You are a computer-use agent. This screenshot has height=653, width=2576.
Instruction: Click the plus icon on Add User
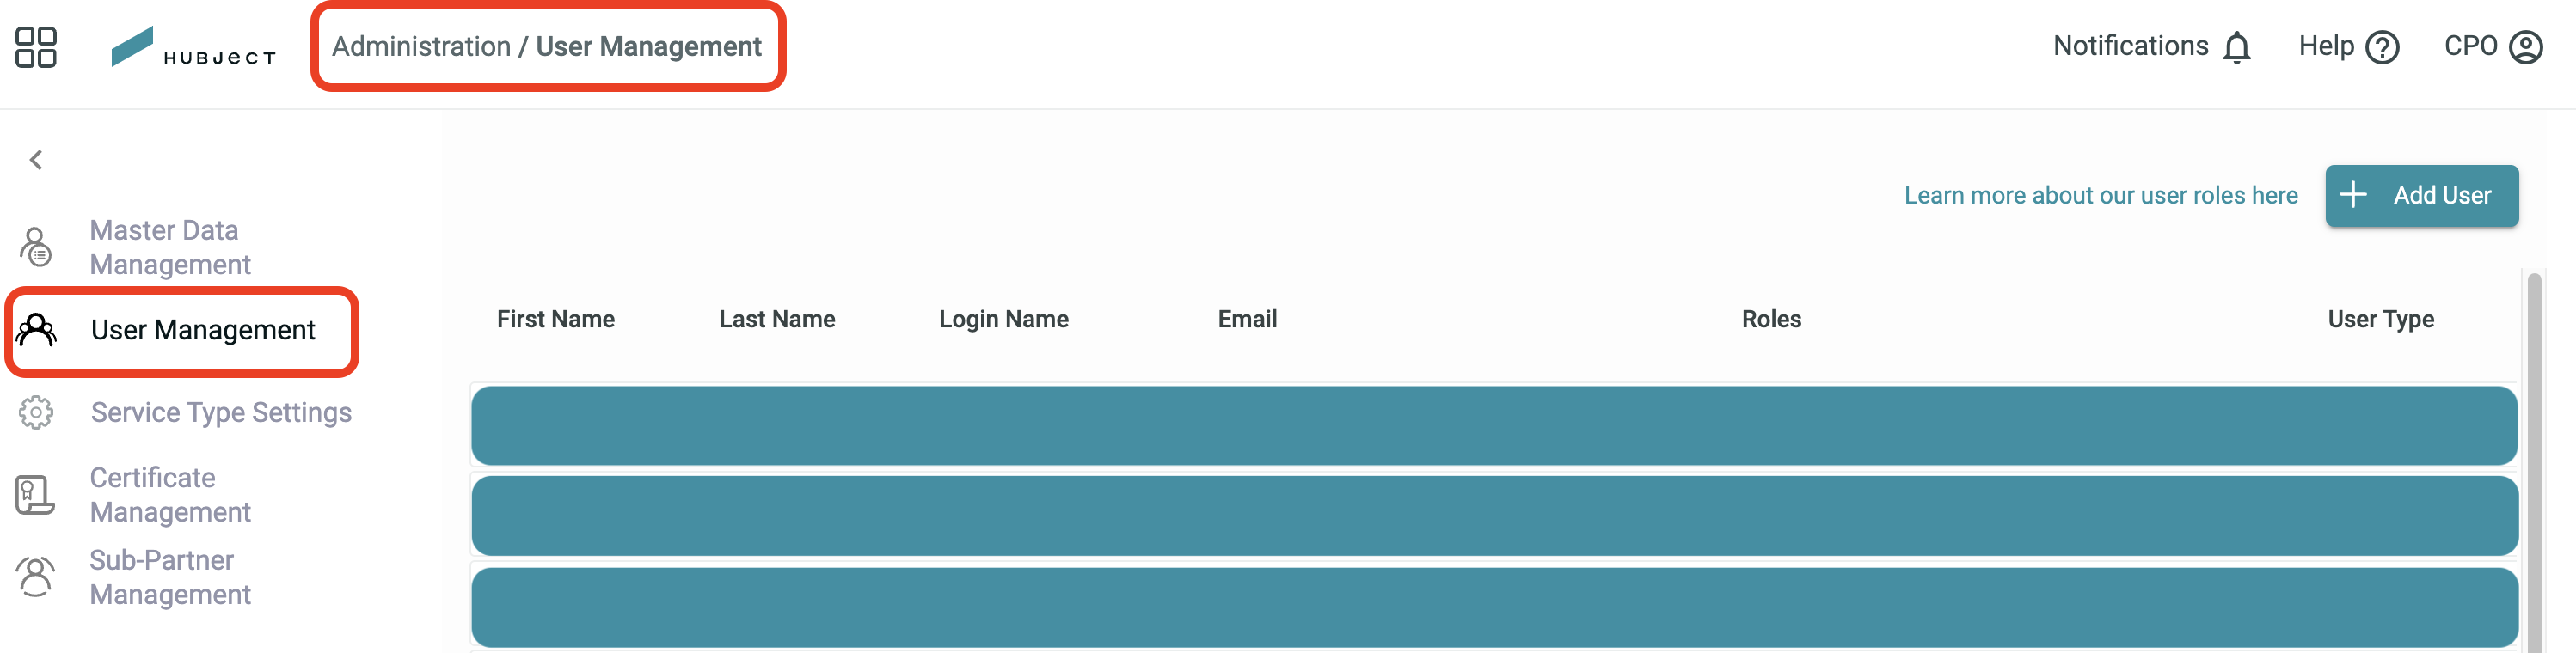[x=2354, y=195]
